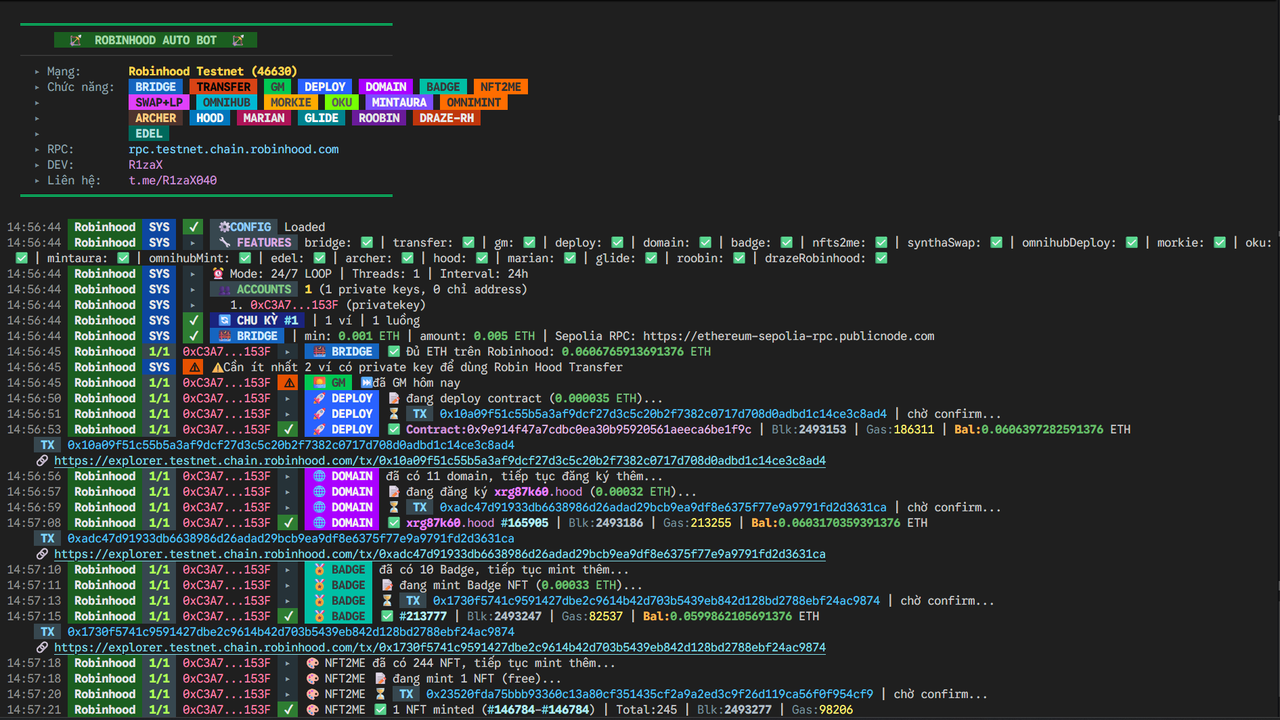Click the t.me/R1zaX040 contact link
The image size is (1280, 720).
click(x=173, y=180)
